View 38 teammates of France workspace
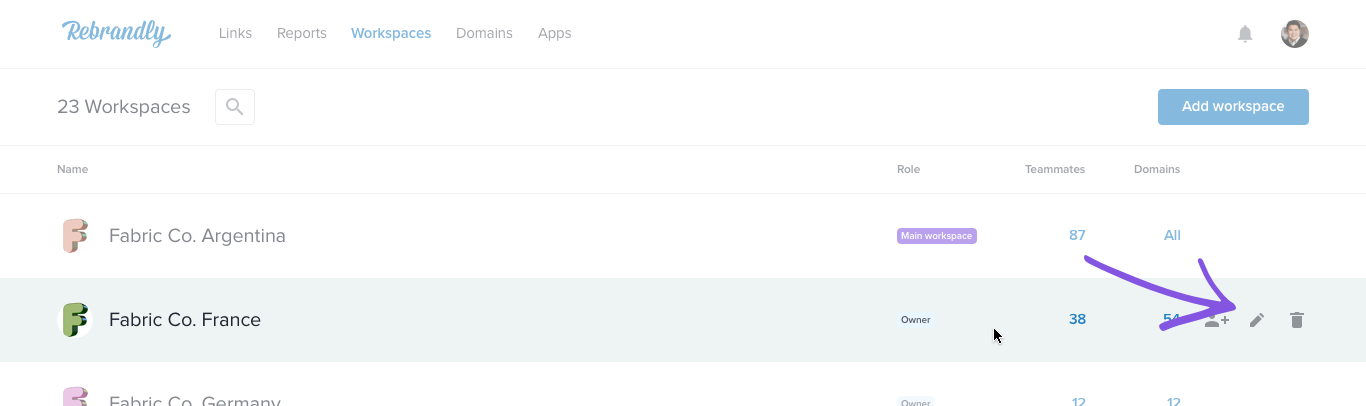This screenshot has height=406, width=1366. (1077, 320)
